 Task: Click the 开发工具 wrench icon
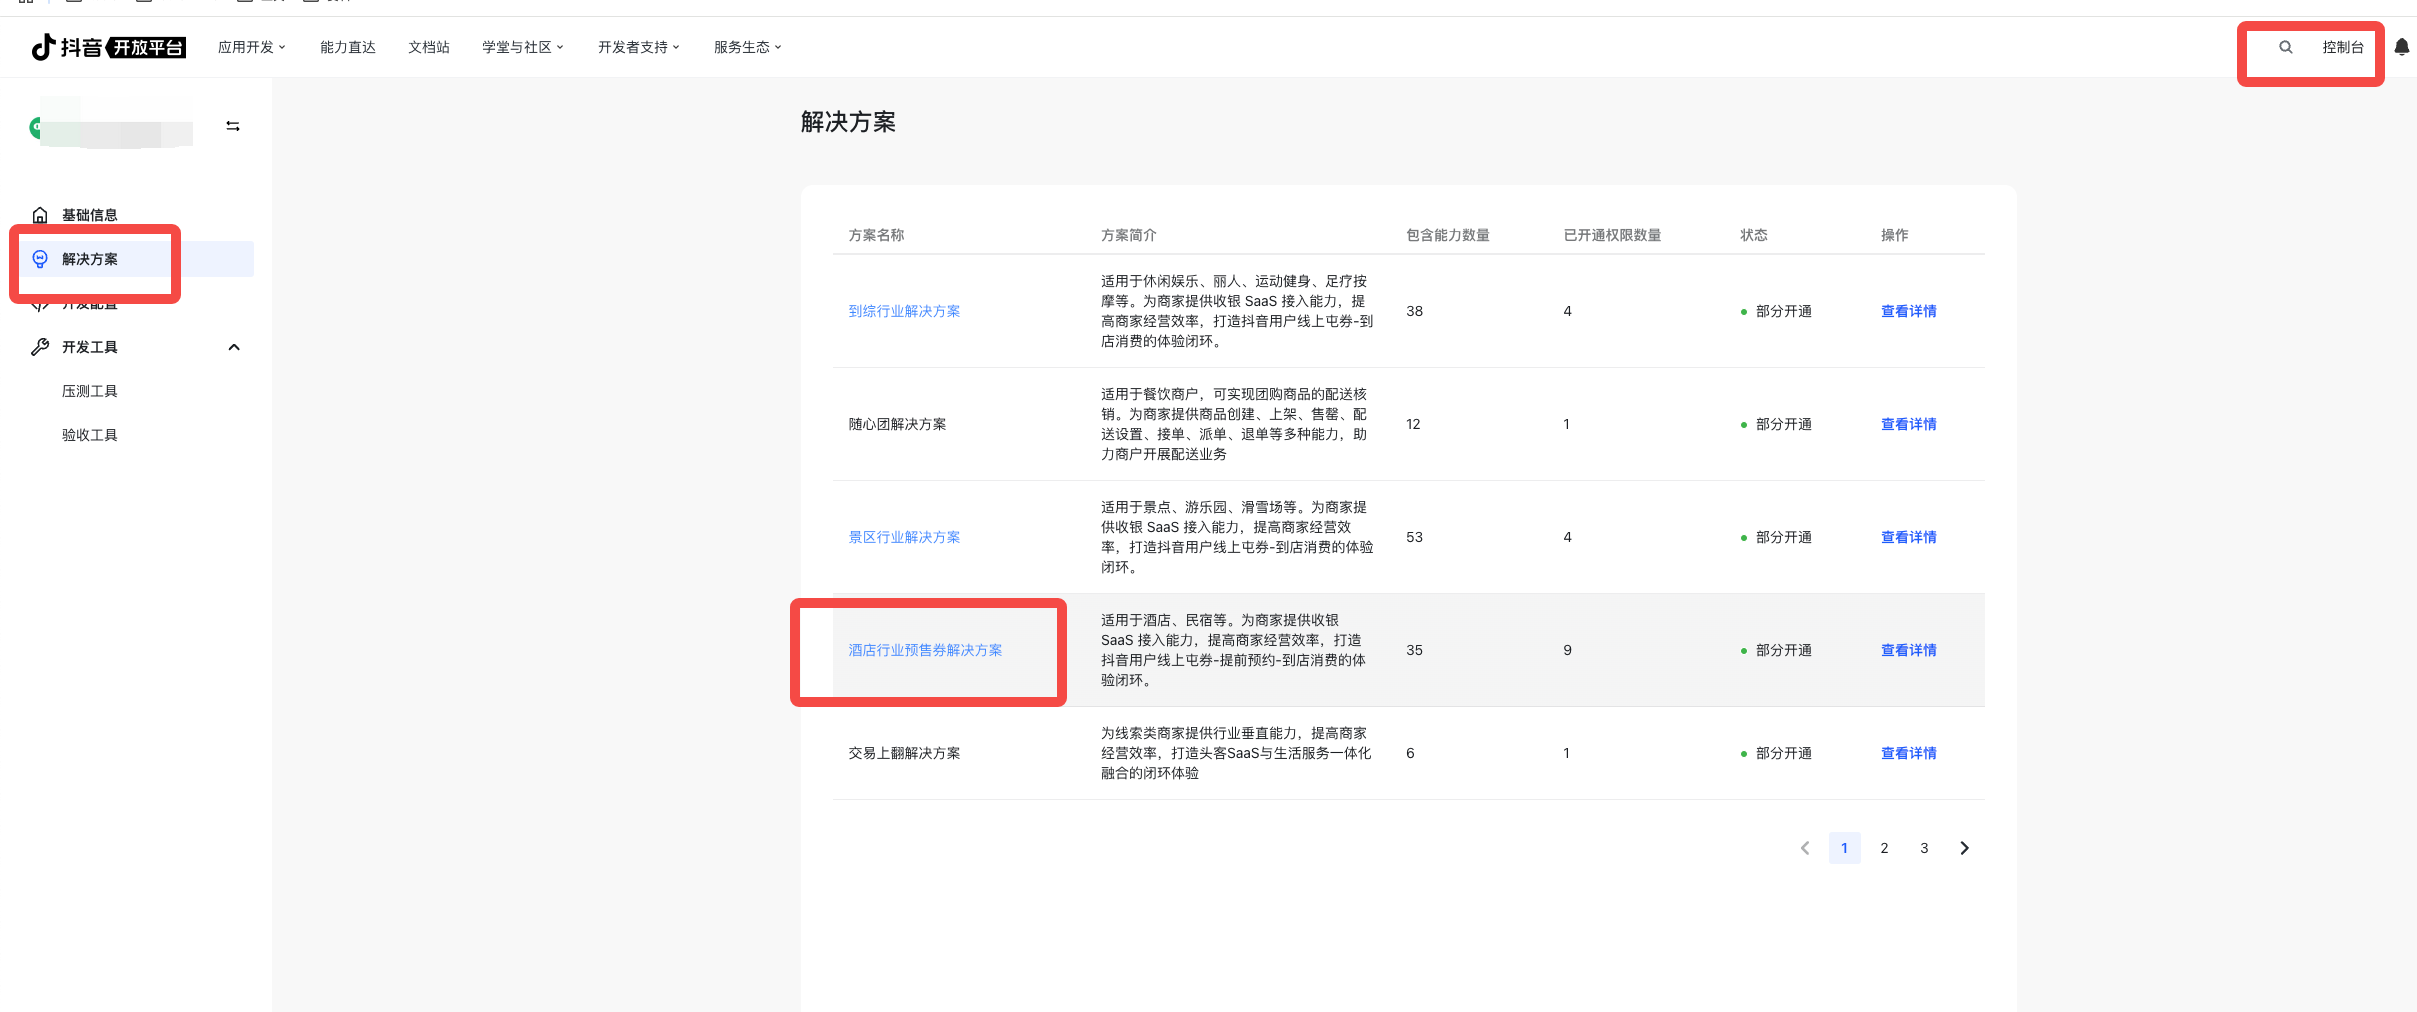pyautogui.click(x=40, y=347)
